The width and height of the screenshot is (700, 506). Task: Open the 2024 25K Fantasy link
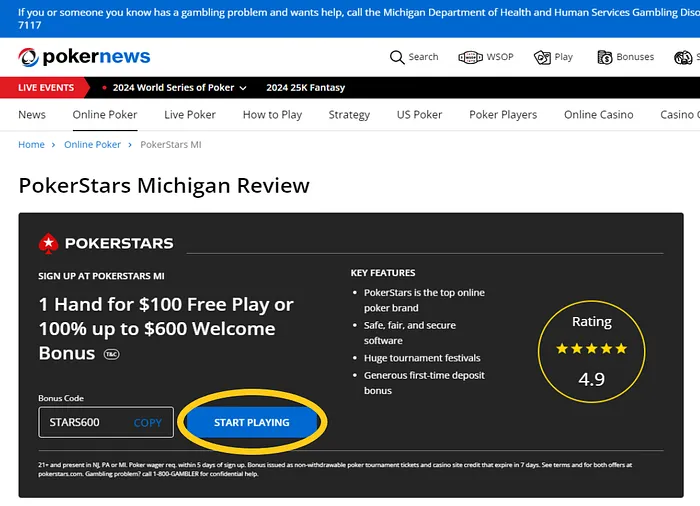coord(306,88)
